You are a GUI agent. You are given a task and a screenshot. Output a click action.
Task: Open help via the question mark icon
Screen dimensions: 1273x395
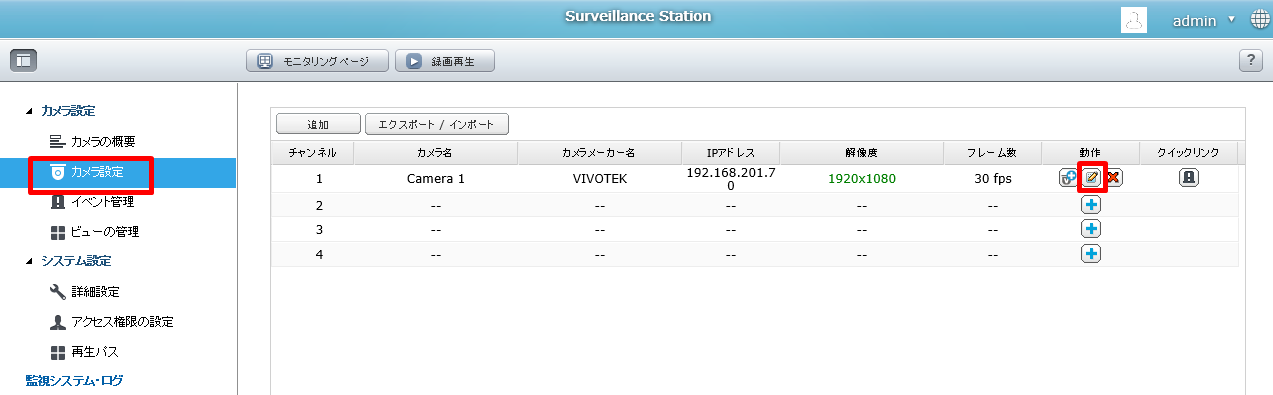[1250, 61]
